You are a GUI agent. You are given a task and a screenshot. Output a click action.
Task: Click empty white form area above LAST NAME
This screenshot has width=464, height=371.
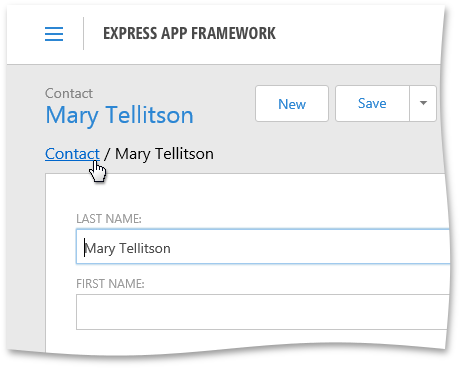(x=247, y=193)
